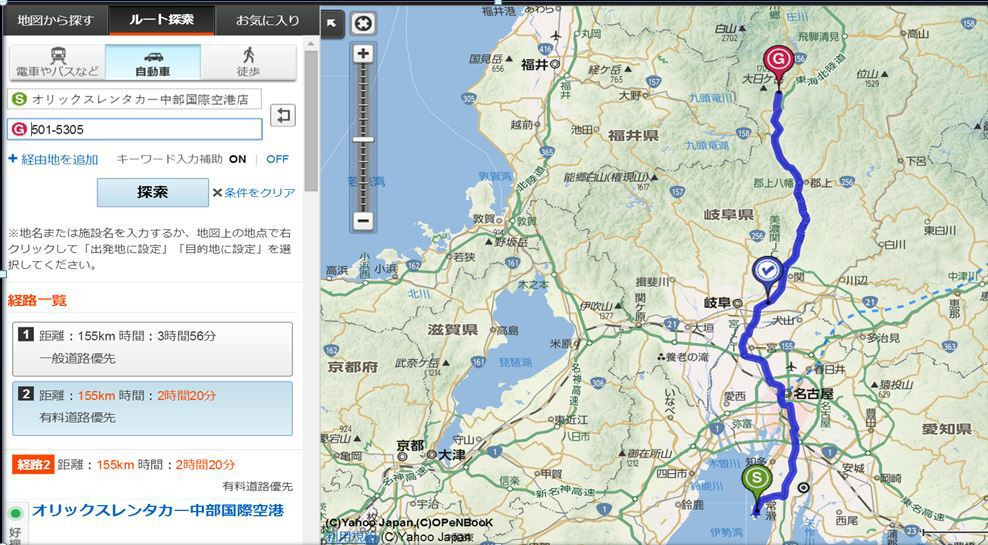Click the 探索 search button
988x545 pixels.
coord(152,192)
